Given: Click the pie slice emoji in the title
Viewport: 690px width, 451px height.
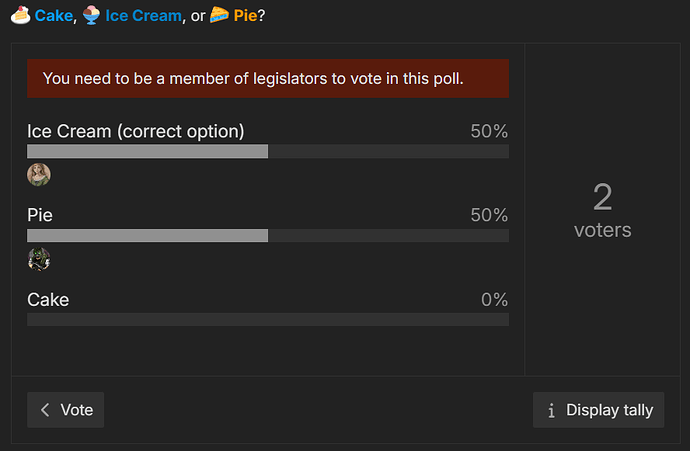Looking at the screenshot, I should click(220, 15).
